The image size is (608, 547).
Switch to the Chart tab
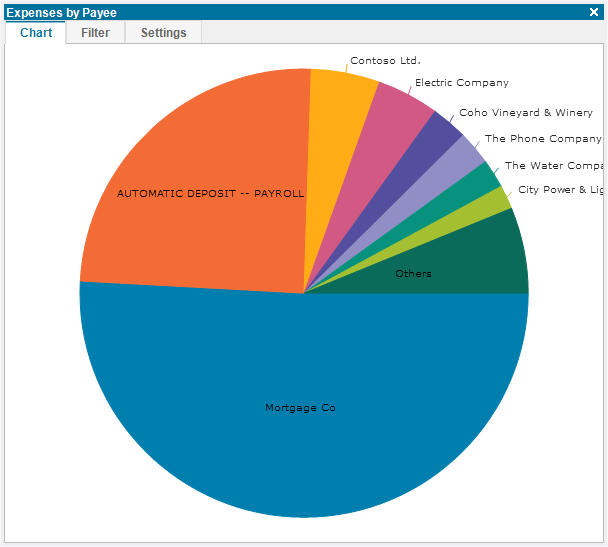pos(36,33)
